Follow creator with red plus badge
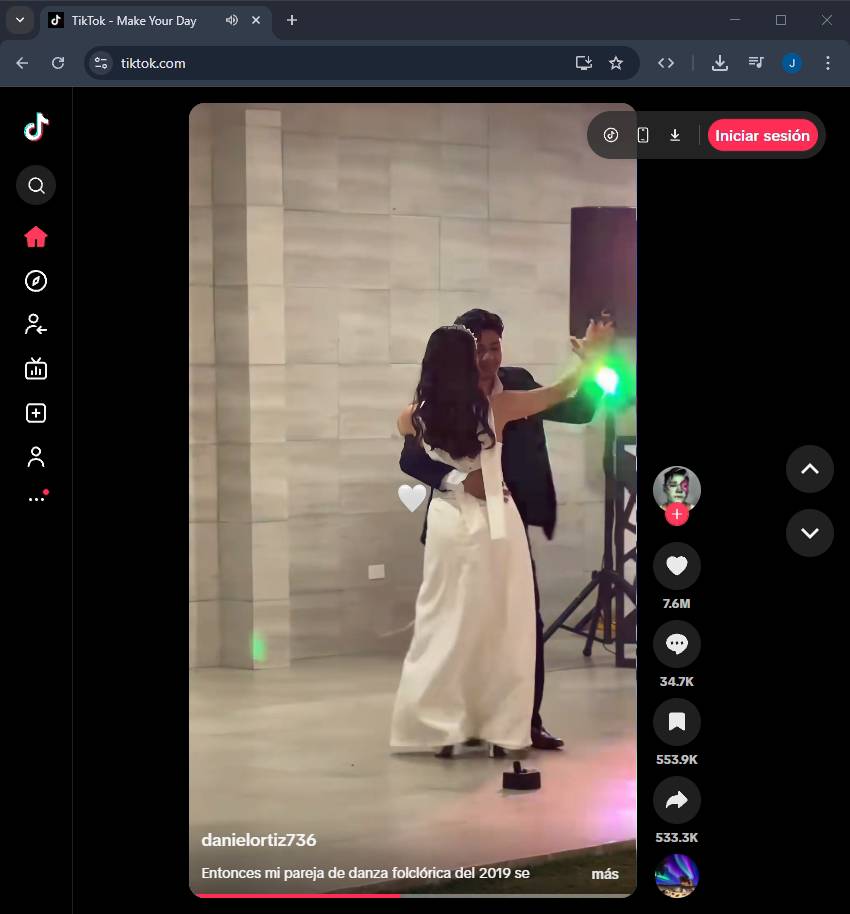 [x=677, y=514]
